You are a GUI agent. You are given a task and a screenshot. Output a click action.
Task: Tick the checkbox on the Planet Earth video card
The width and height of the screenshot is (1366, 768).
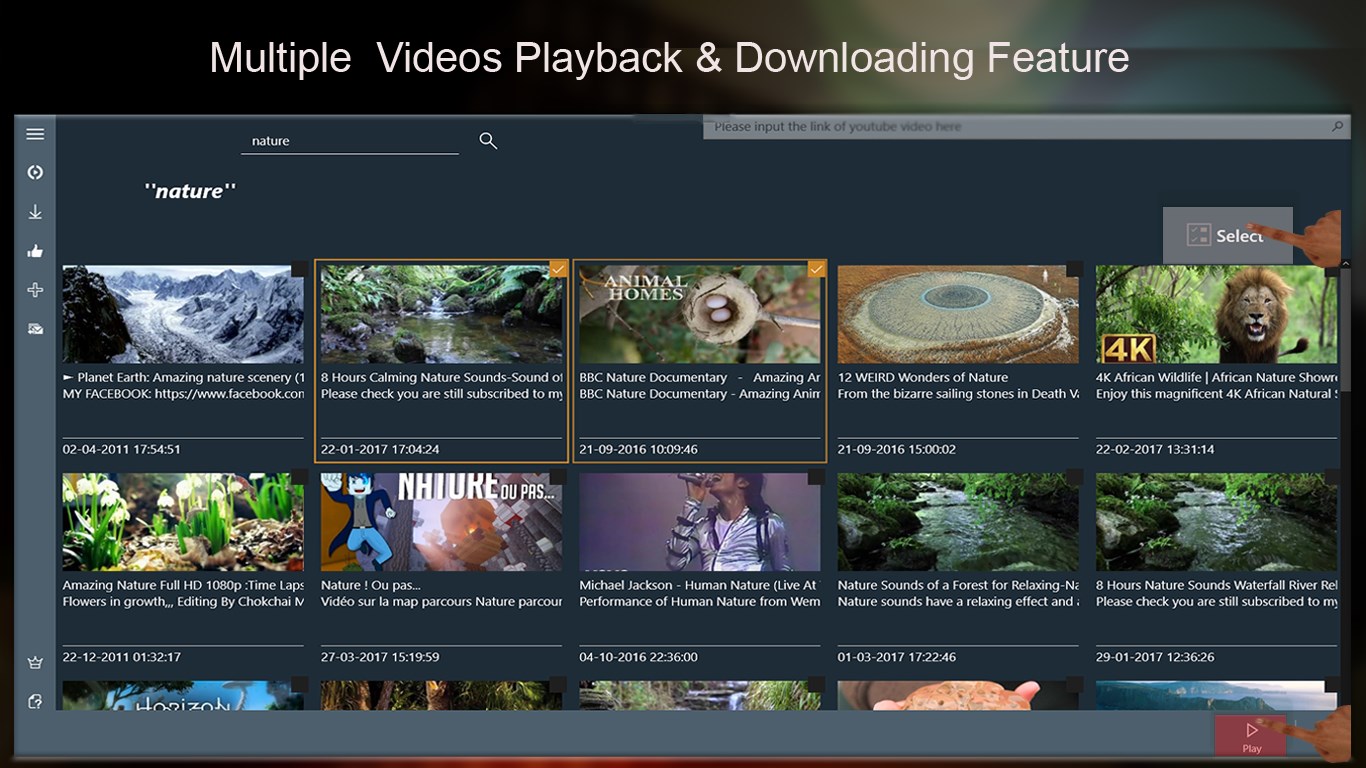pyautogui.click(x=299, y=269)
